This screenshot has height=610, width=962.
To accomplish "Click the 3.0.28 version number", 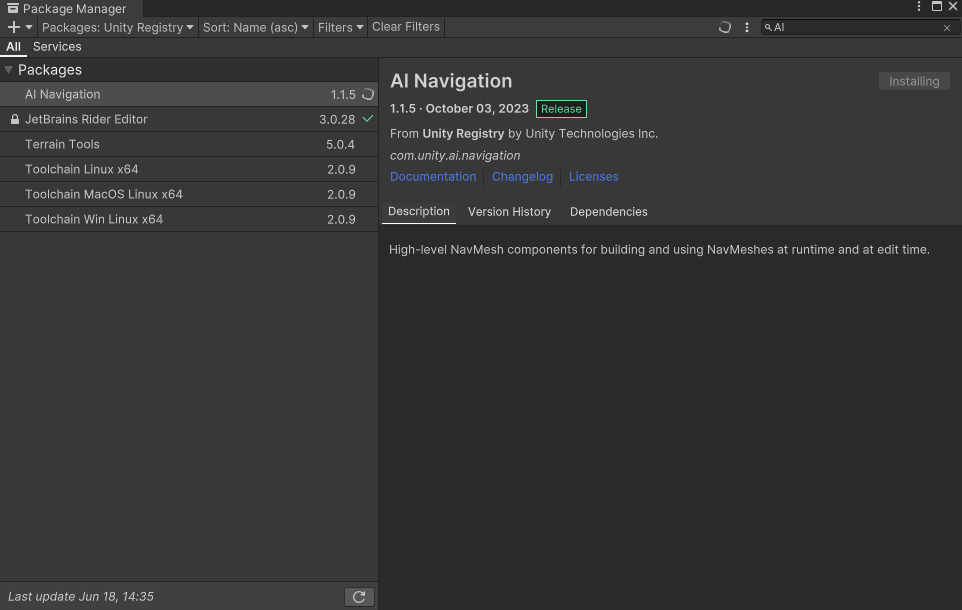I will pos(337,120).
